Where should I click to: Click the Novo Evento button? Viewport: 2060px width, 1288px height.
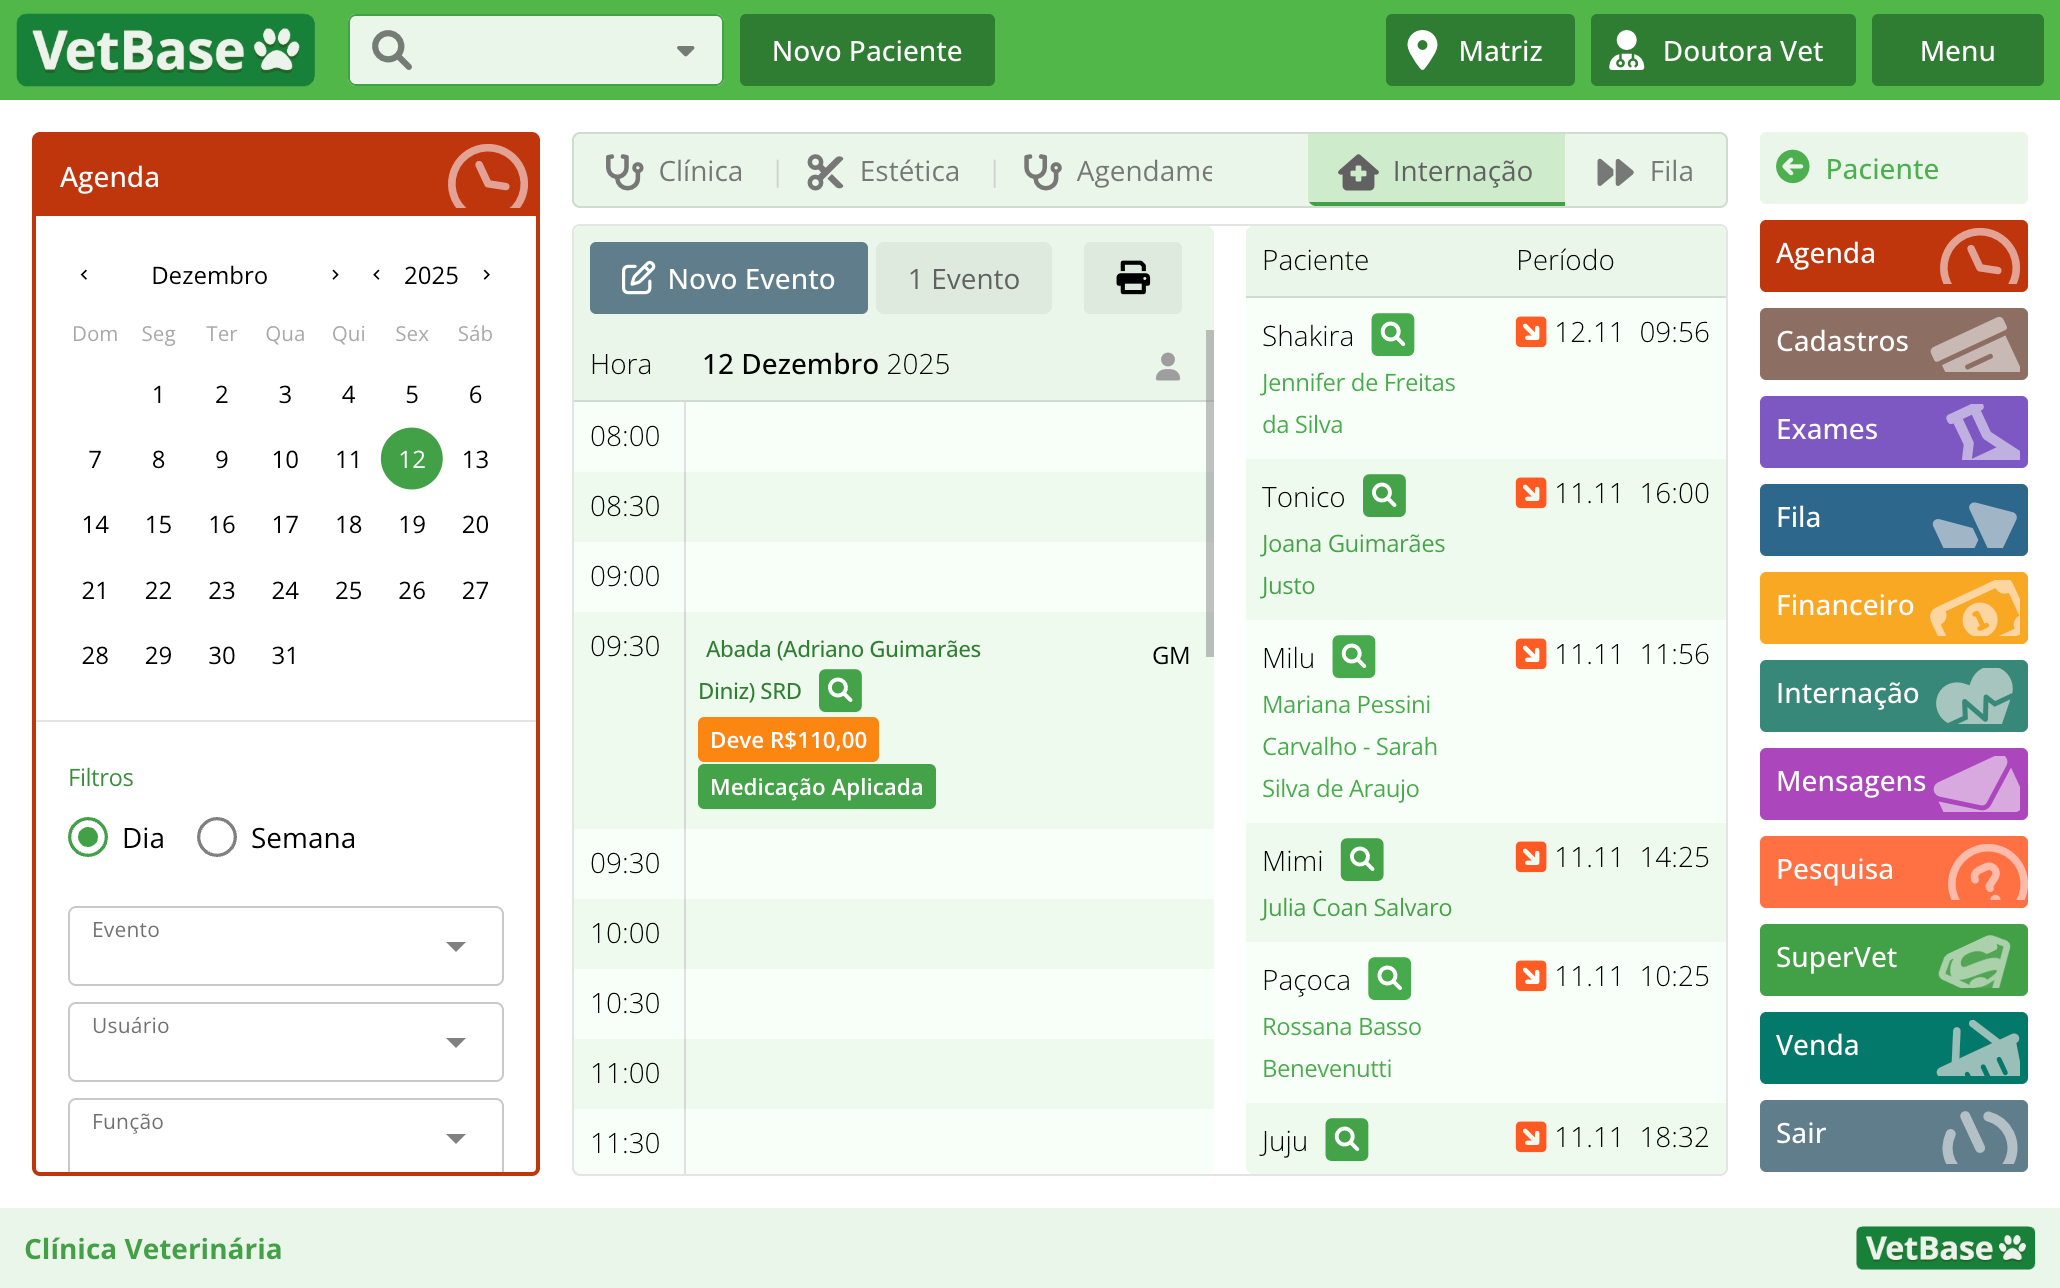point(728,278)
